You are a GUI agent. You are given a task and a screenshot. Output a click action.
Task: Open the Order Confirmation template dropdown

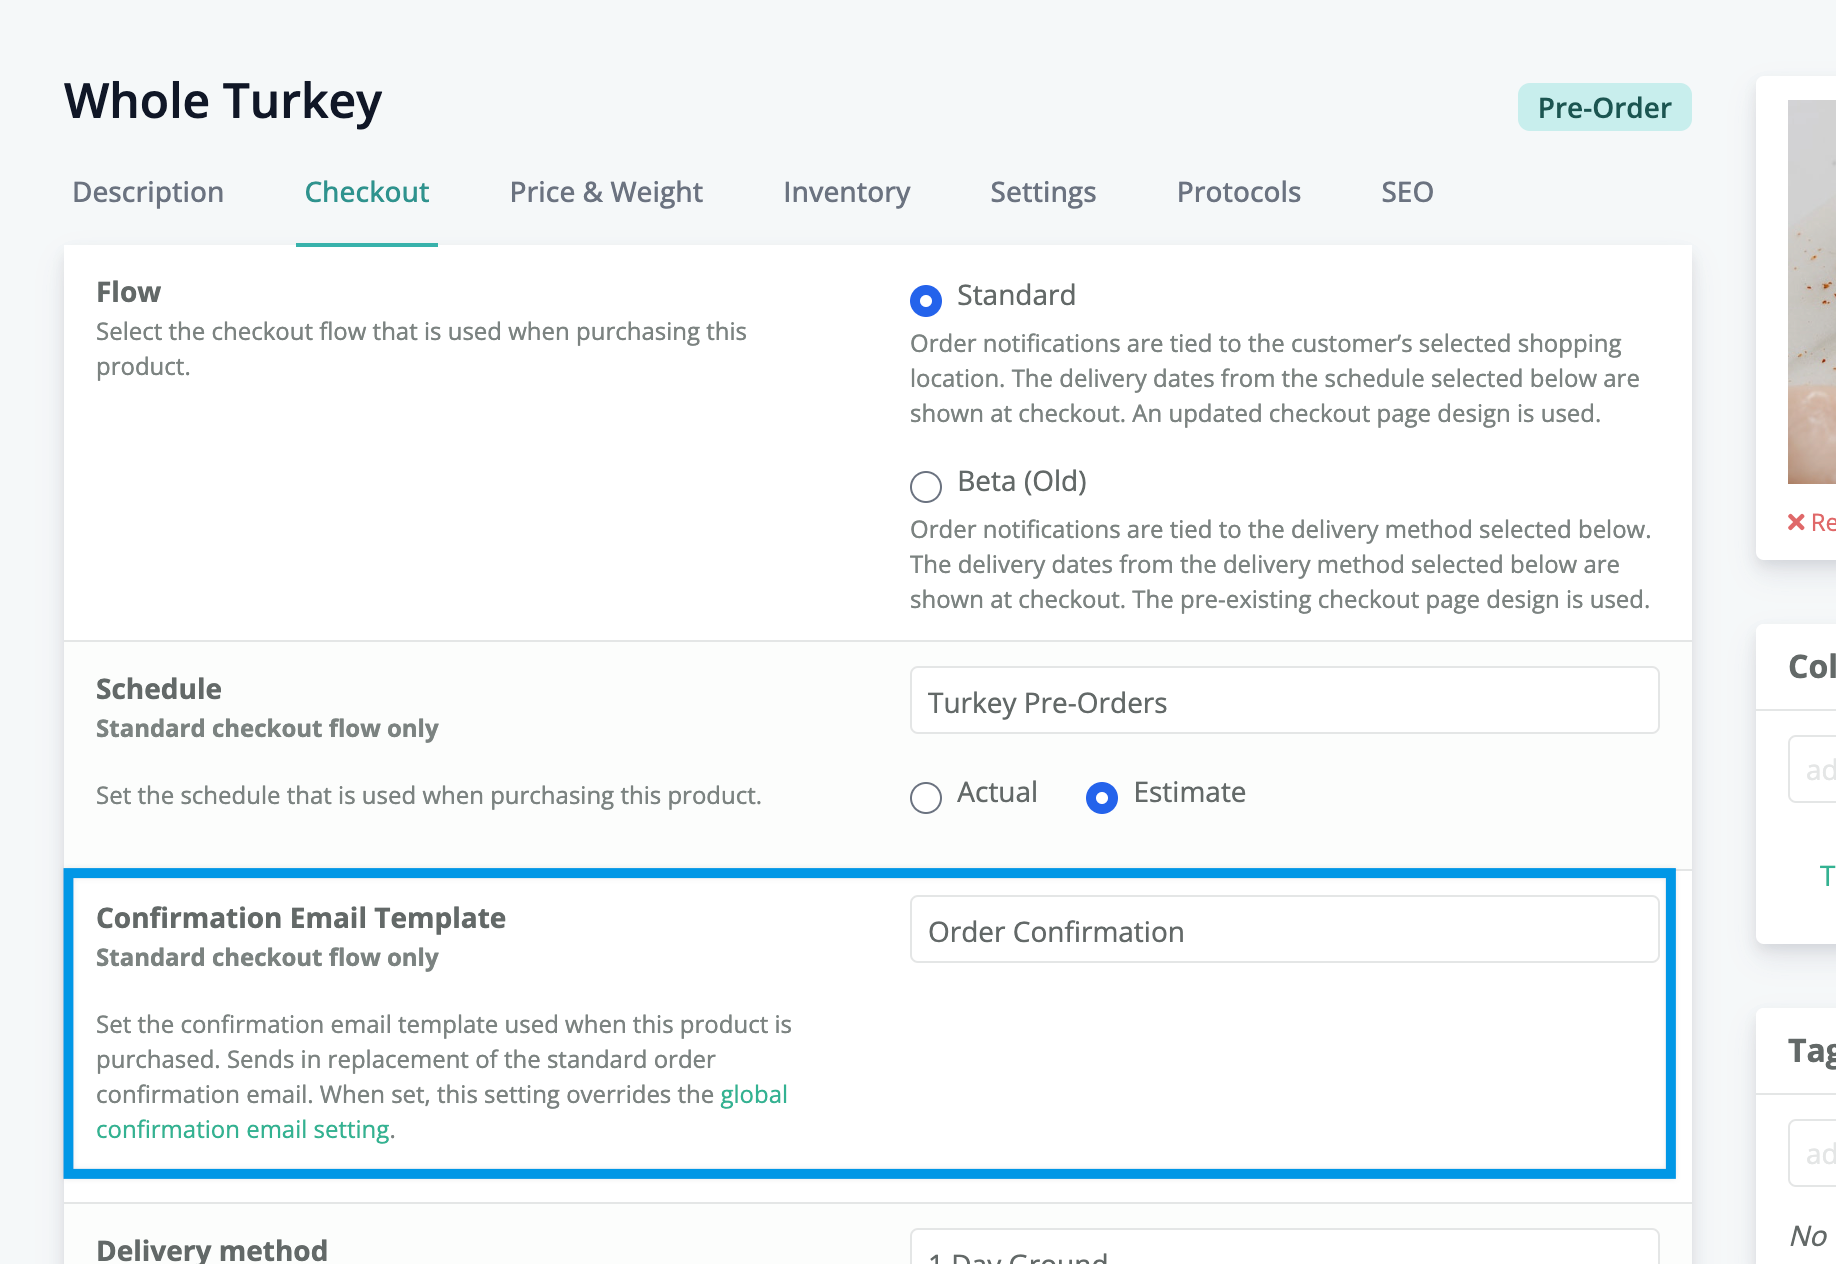[x=1284, y=930]
